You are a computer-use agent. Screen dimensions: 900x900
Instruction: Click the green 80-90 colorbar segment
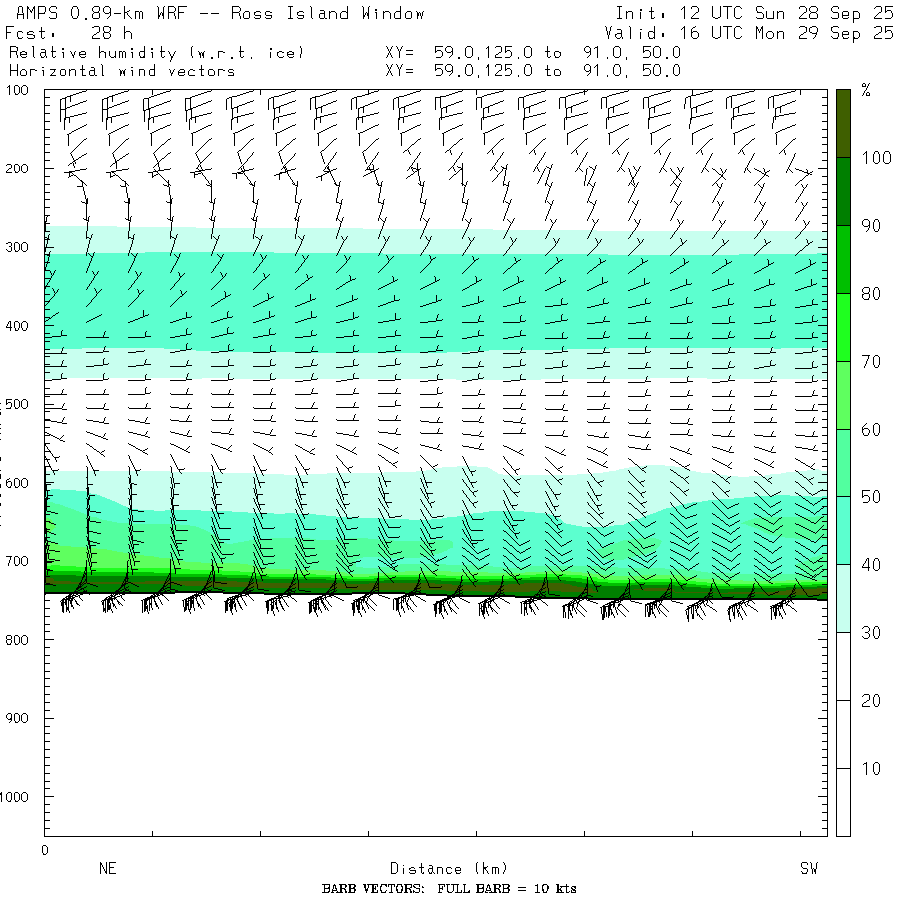tap(843, 259)
